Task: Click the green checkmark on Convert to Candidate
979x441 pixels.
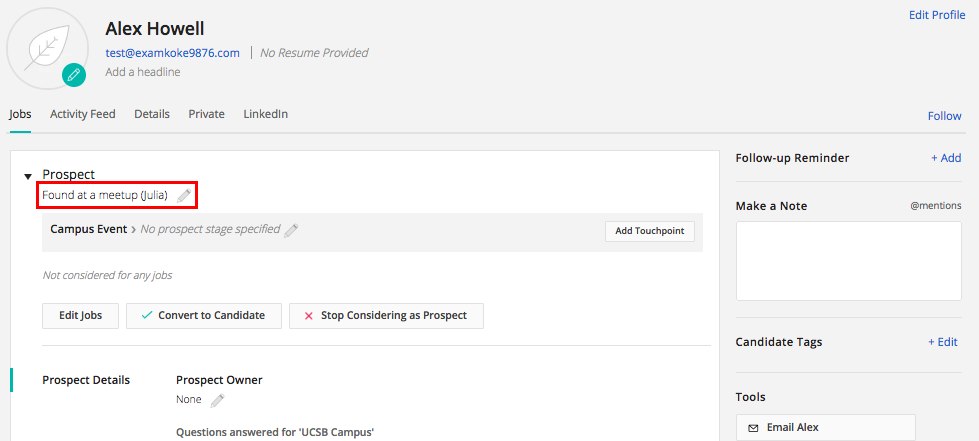Action: pyautogui.click(x=147, y=315)
